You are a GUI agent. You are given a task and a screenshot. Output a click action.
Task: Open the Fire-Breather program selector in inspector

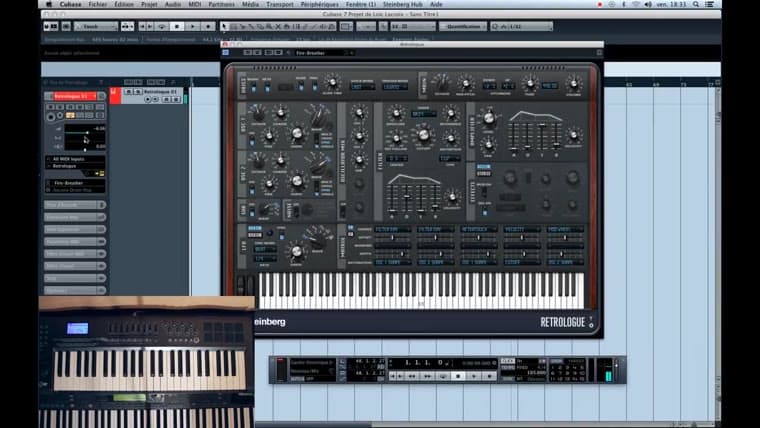coord(75,183)
